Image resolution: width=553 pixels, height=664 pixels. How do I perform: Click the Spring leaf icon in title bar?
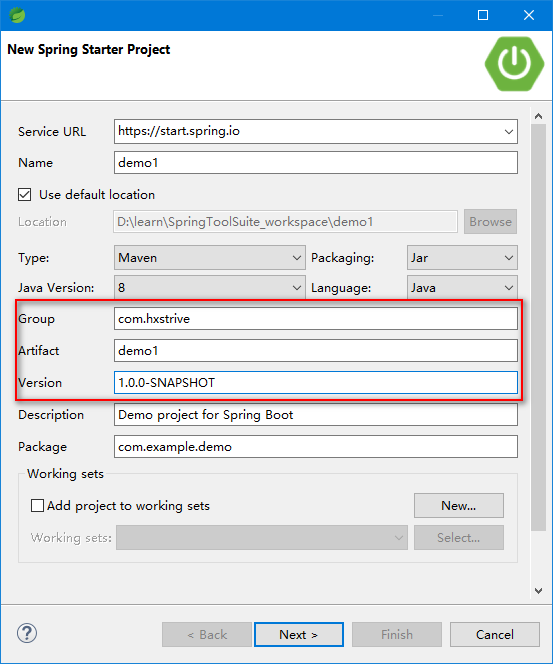[17, 15]
